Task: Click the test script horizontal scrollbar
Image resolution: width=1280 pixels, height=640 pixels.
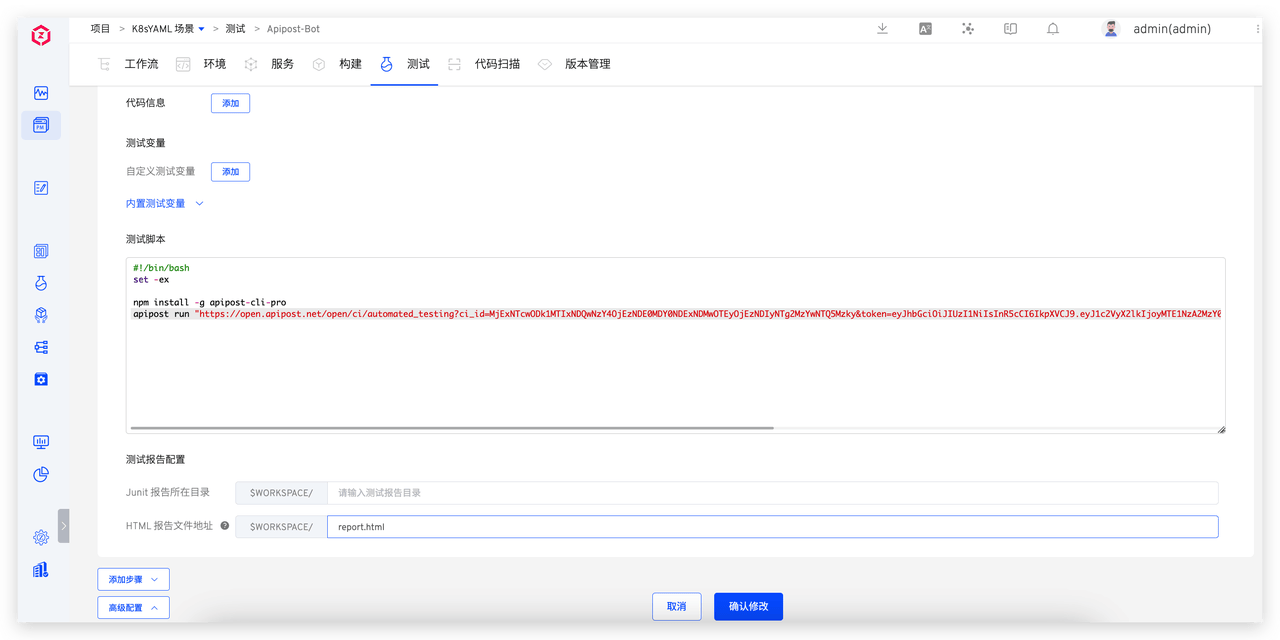Action: coord(452,428)
